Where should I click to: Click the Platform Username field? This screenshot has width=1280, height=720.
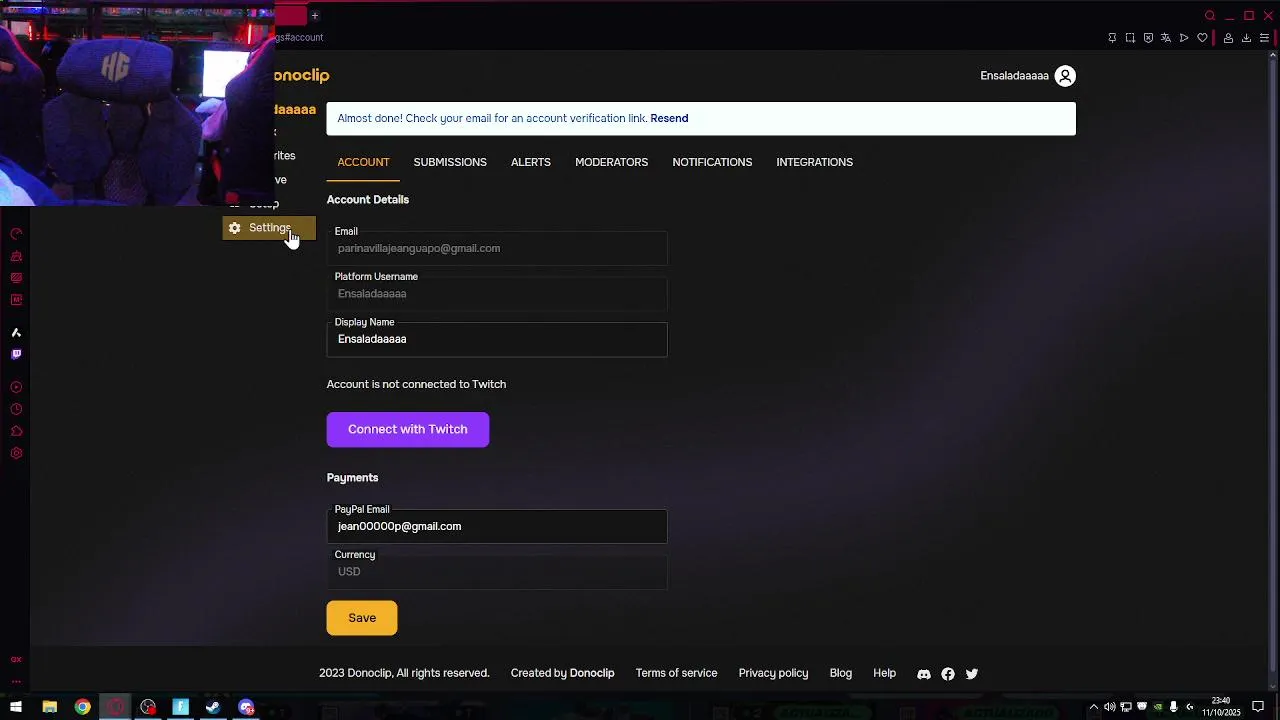click(x=497, y=294)
